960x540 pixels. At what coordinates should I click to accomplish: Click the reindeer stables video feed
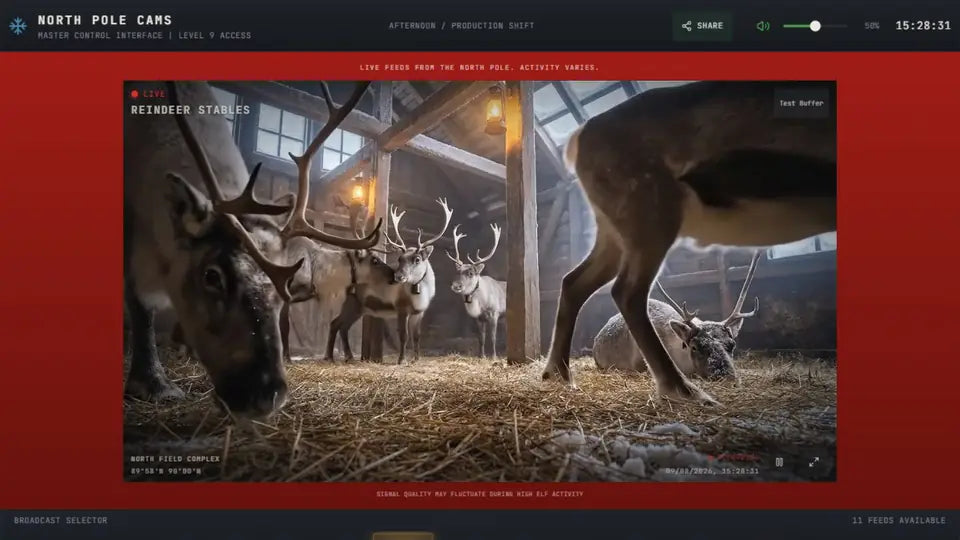coord(480,281)
